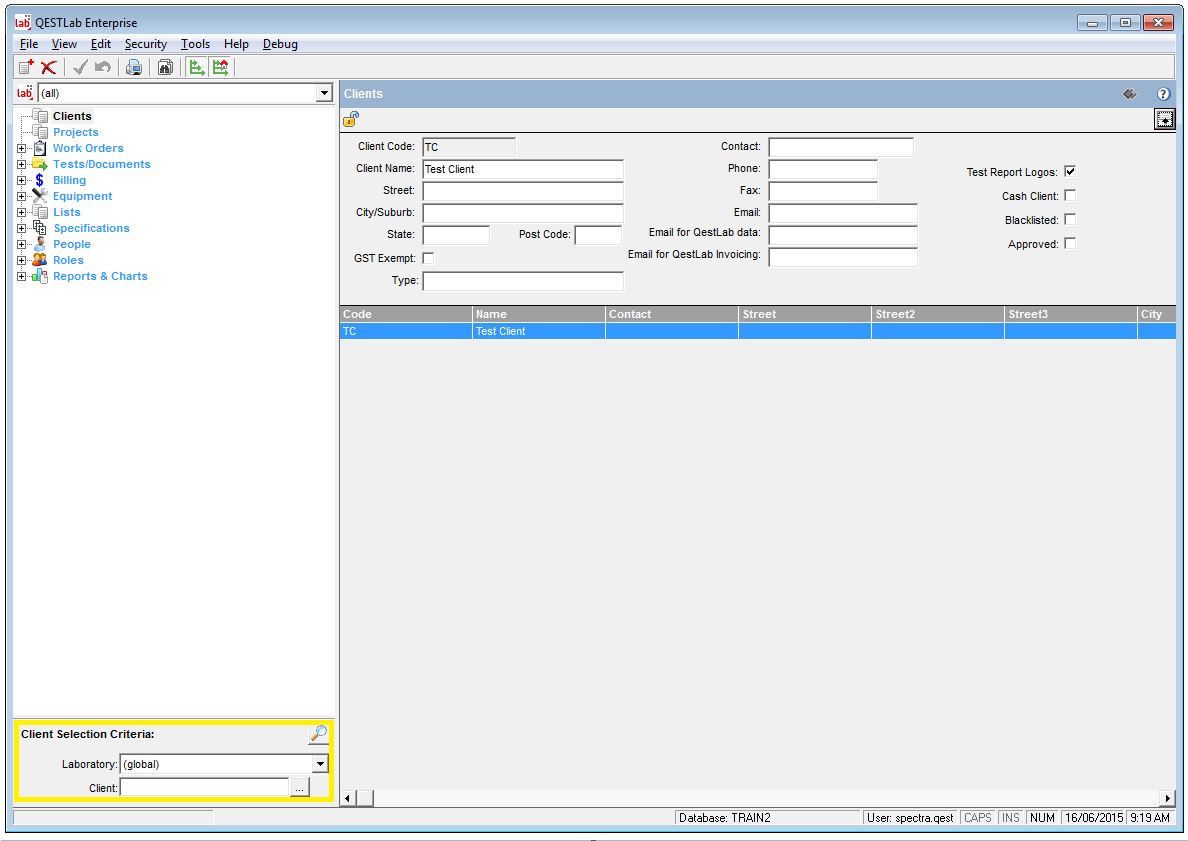Click the red X delete icon
The height and width of the screenshot is (841, 1188).
[x=48, y=67]
